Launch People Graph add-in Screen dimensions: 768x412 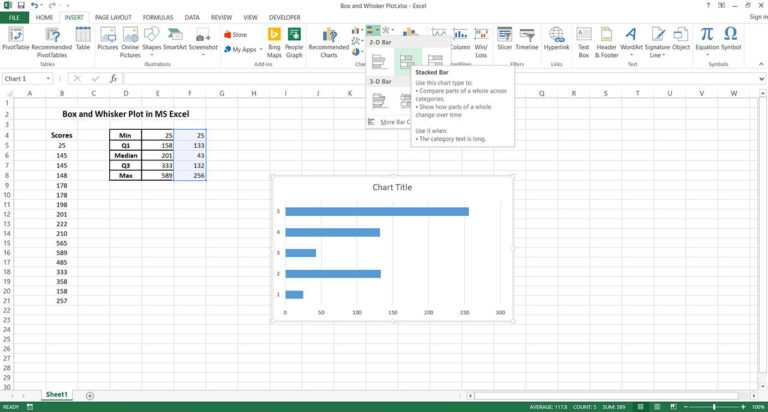pyautogui.click(x=294, y=42)
